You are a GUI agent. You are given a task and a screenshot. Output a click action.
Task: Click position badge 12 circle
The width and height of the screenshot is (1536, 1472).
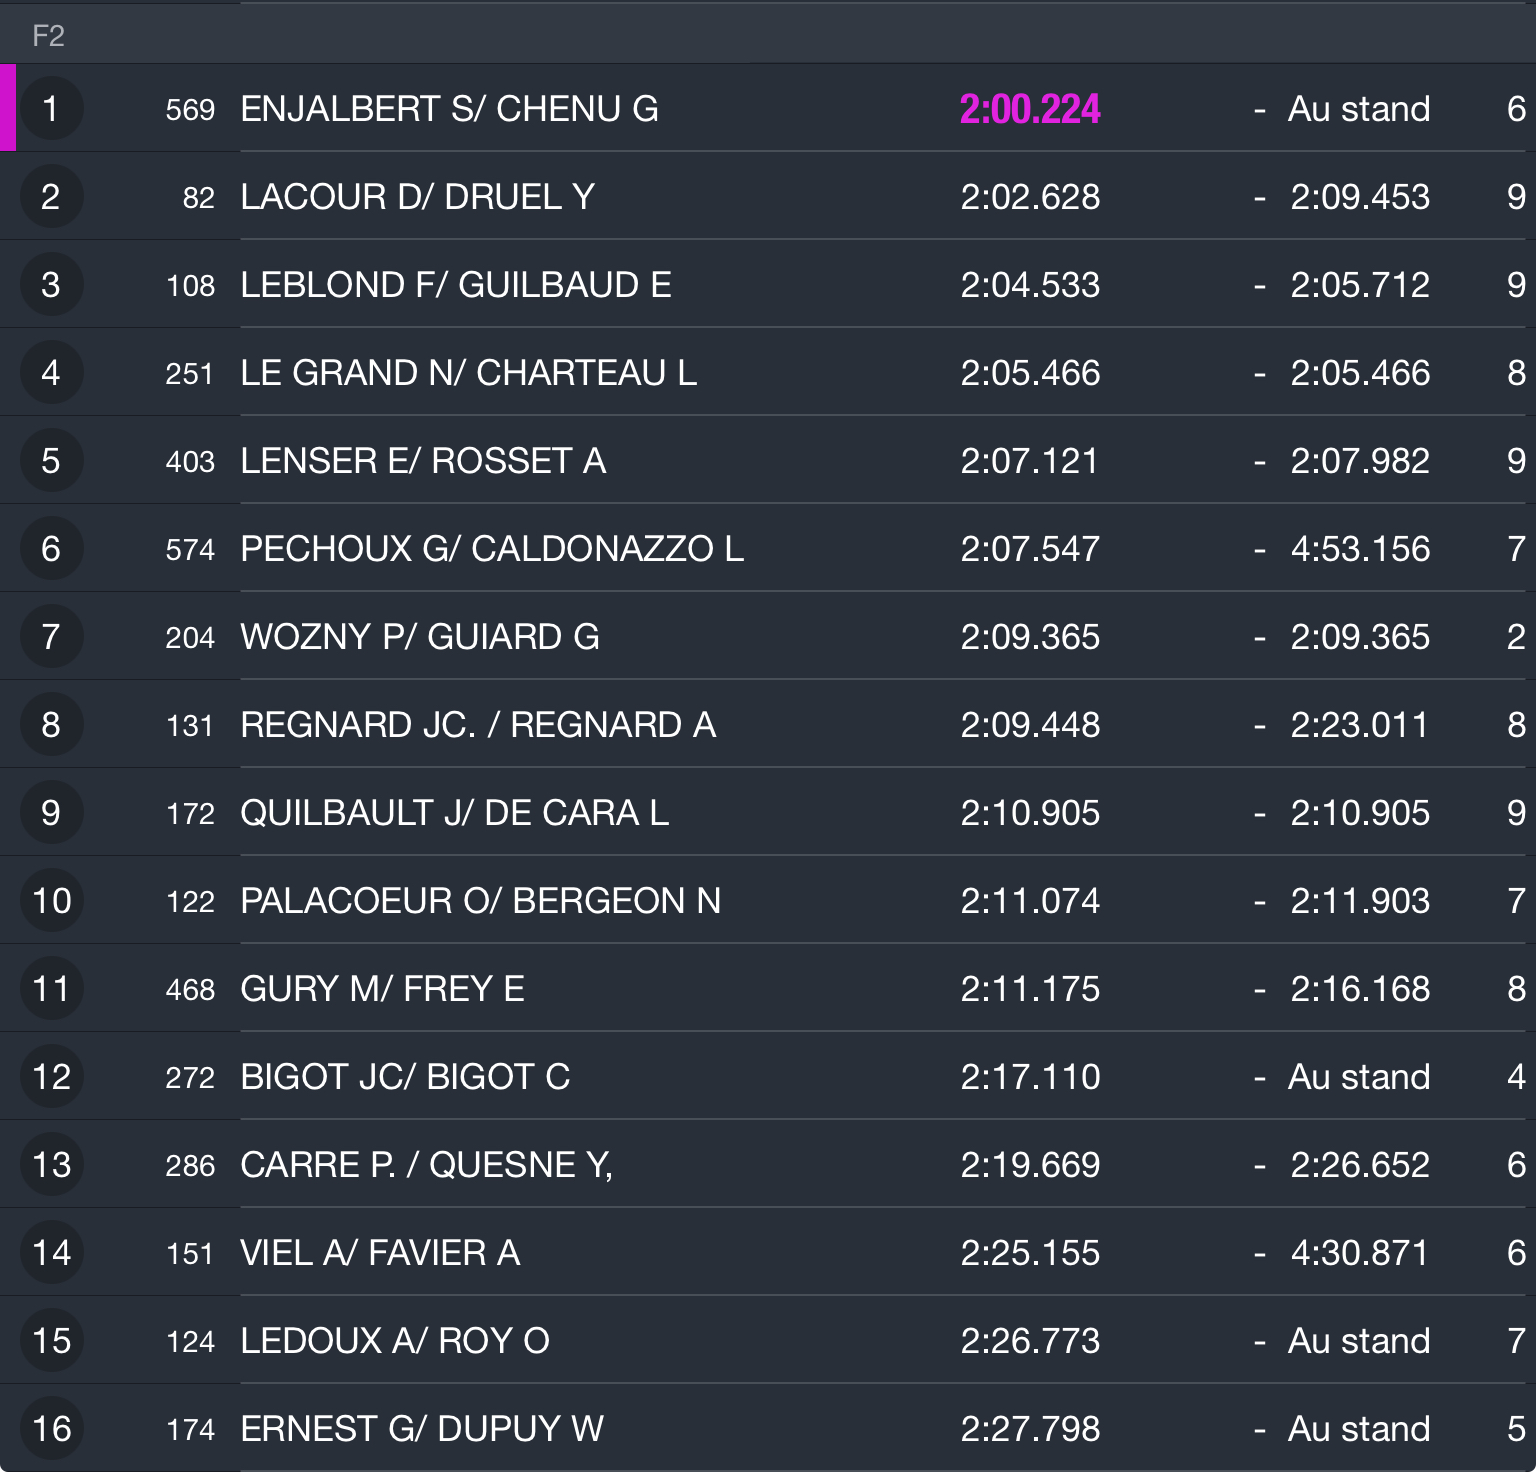(51, 1076)
